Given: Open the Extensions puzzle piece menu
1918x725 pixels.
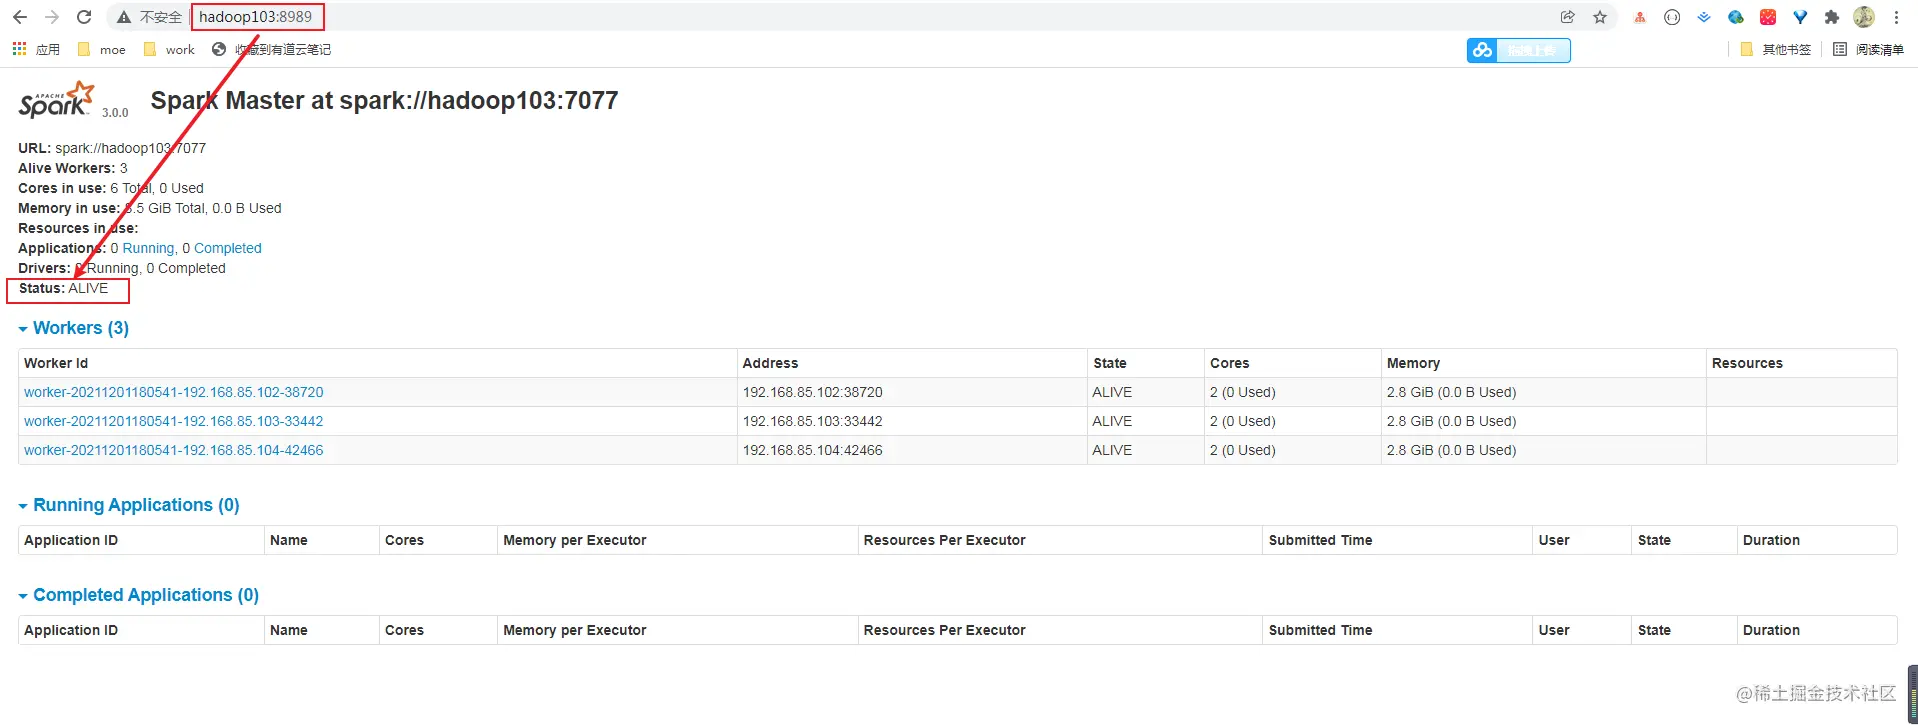Looking at the screenshot, I should tap(1832, 17).
